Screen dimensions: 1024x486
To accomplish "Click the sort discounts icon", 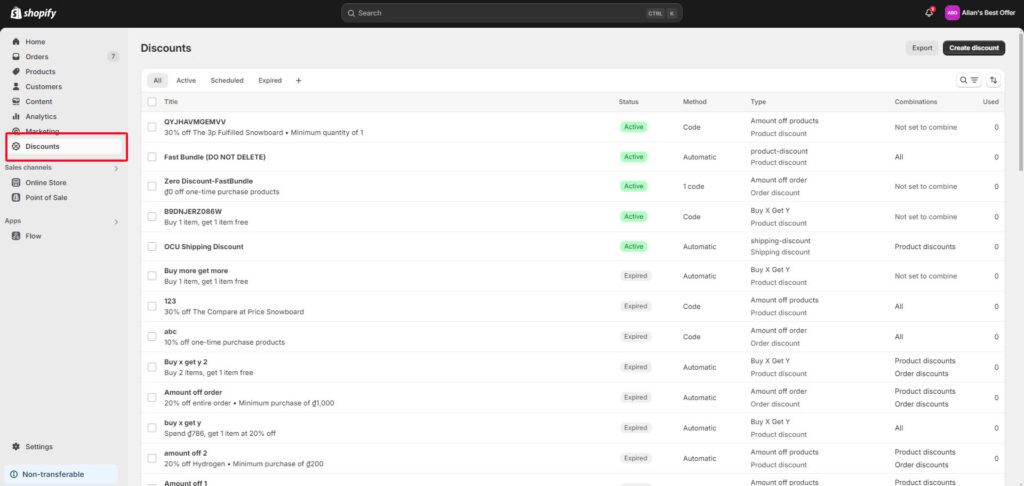I will (x=993, y=80).
